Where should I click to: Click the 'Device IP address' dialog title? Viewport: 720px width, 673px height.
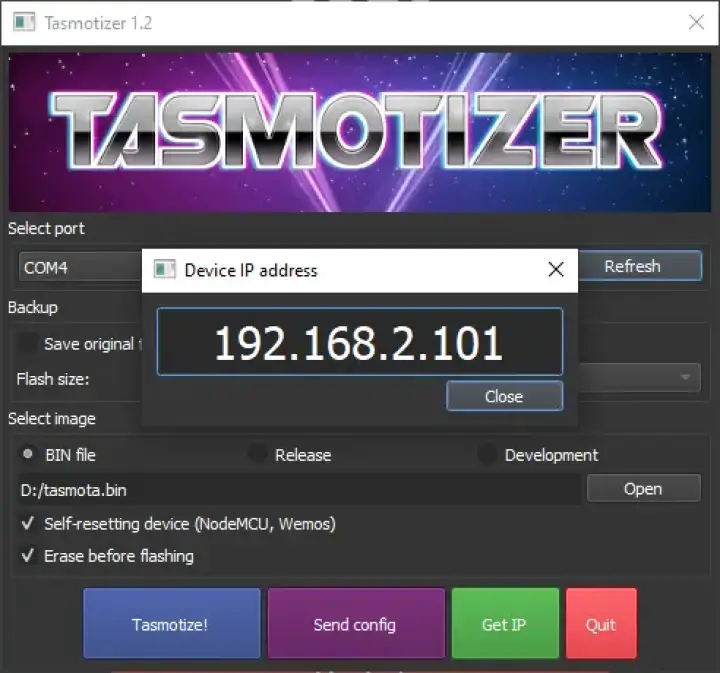[251, 270]
